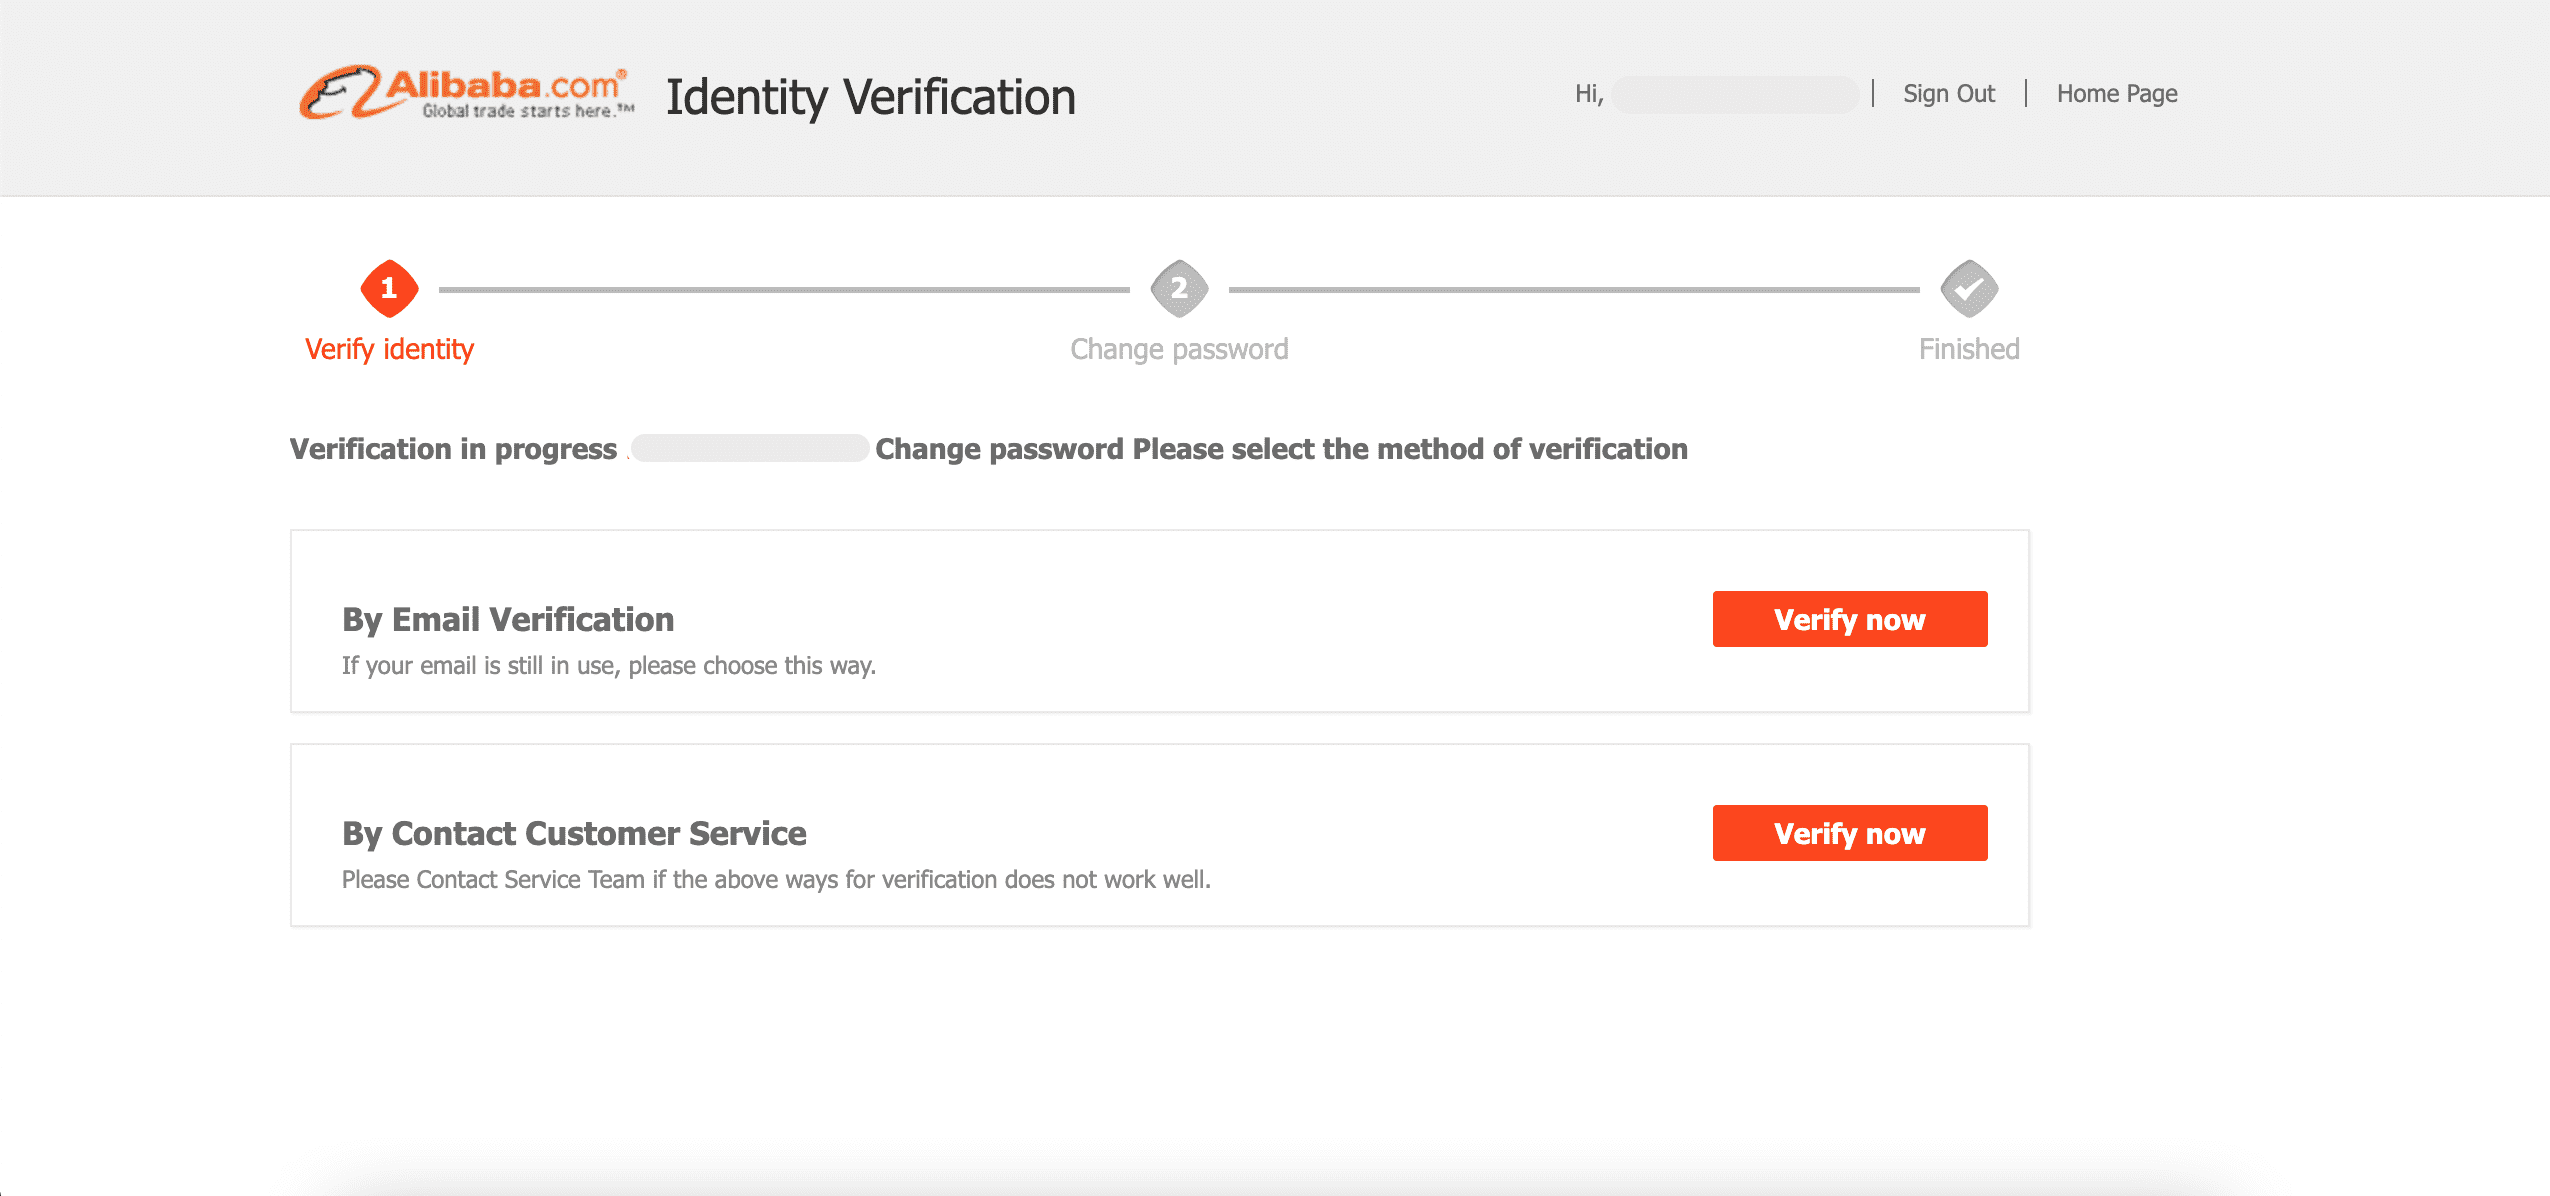Click the progress line between steps 1 and 2
Viewport: 2550px width, 1196px height.
[x=784, y=290]
